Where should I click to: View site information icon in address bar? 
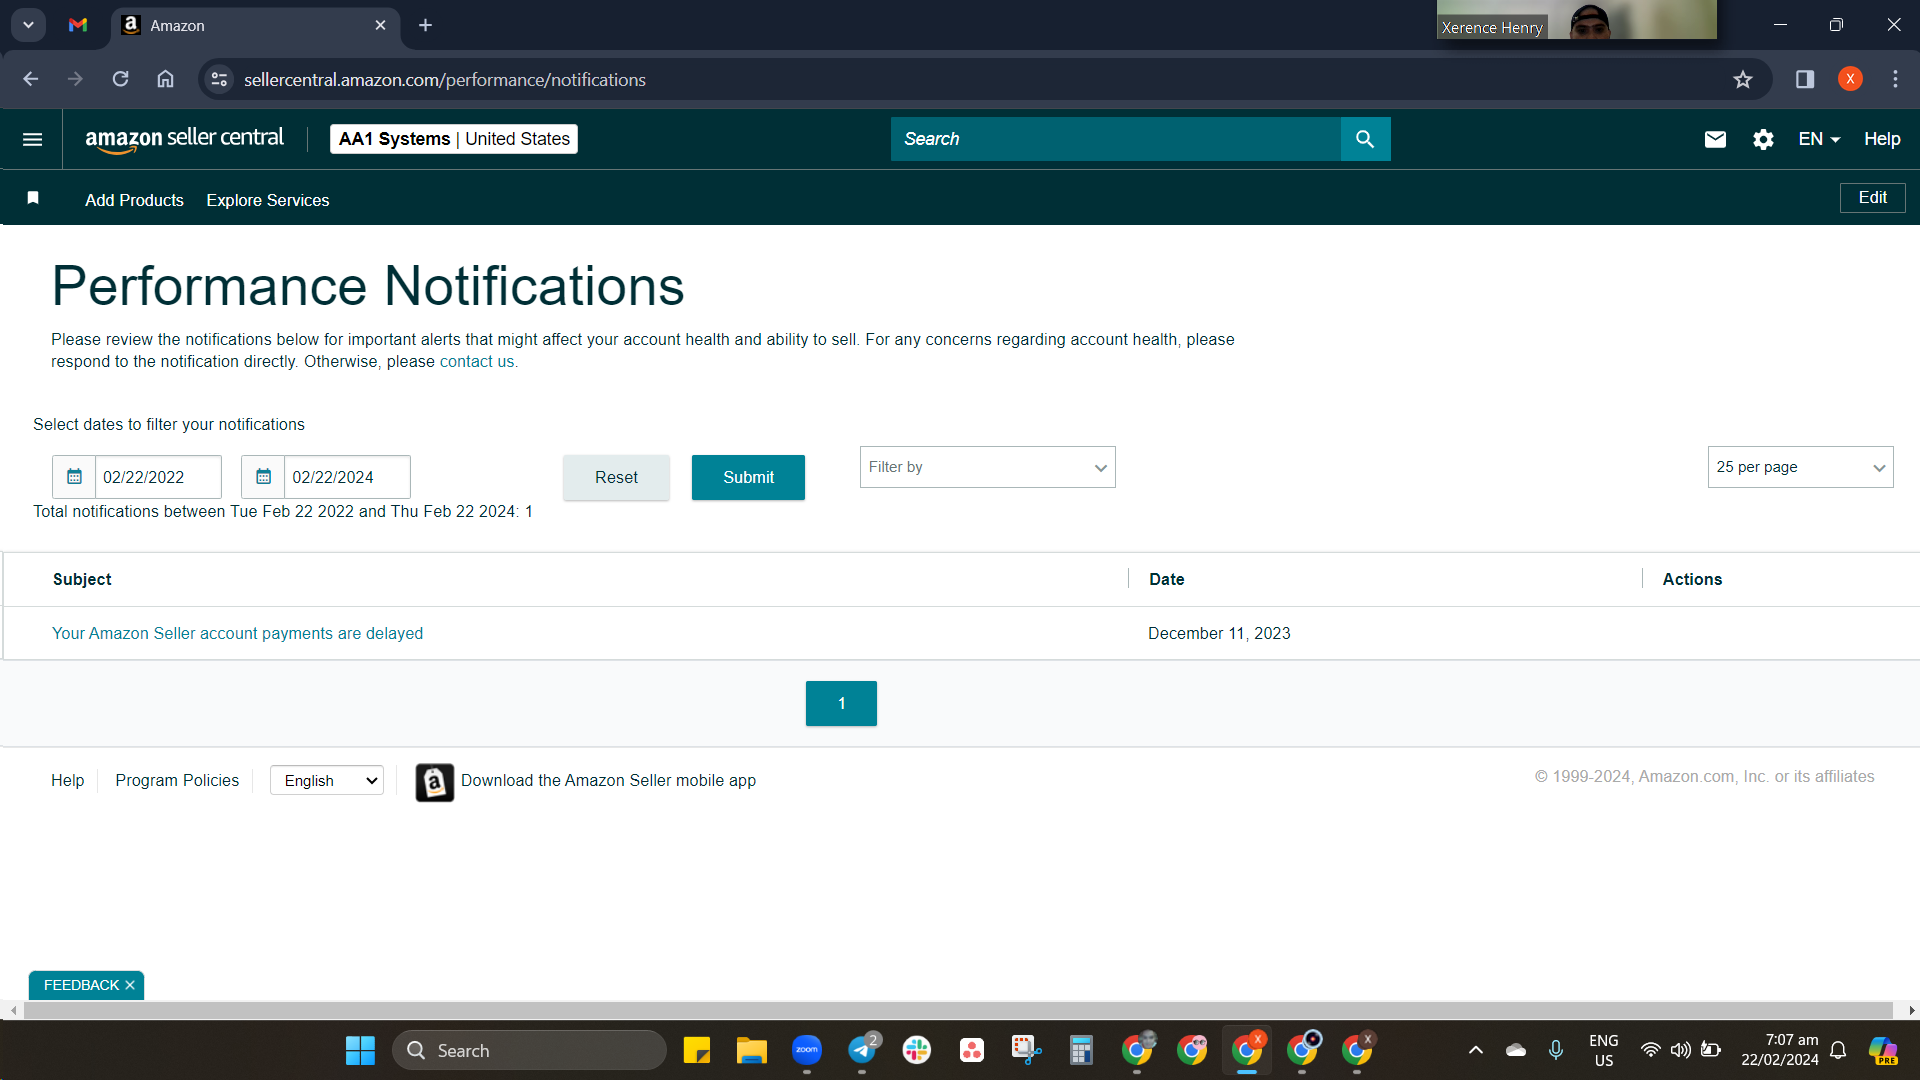[219, 79]
